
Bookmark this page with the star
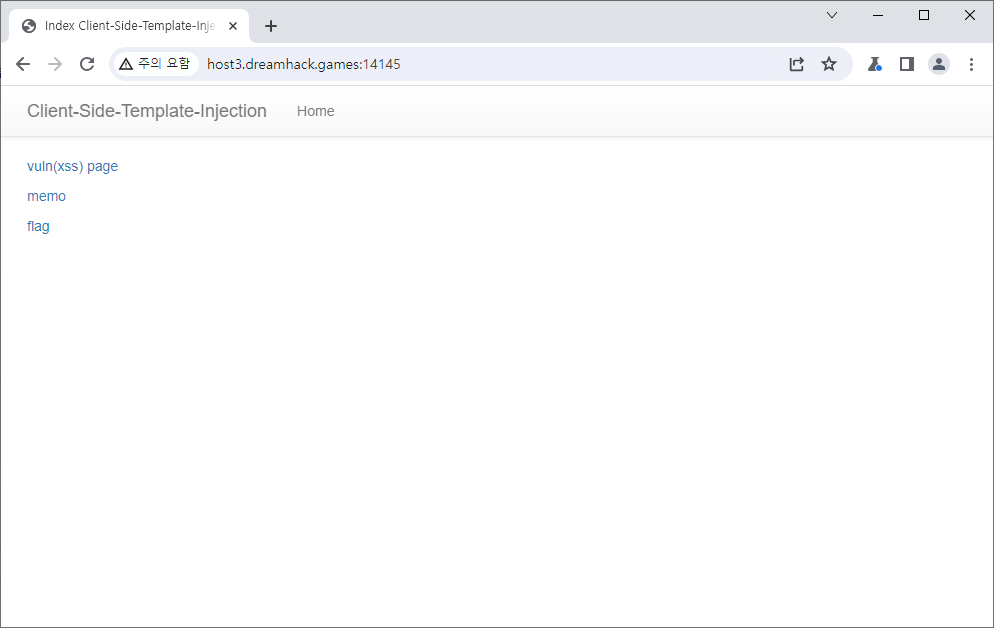829,64
